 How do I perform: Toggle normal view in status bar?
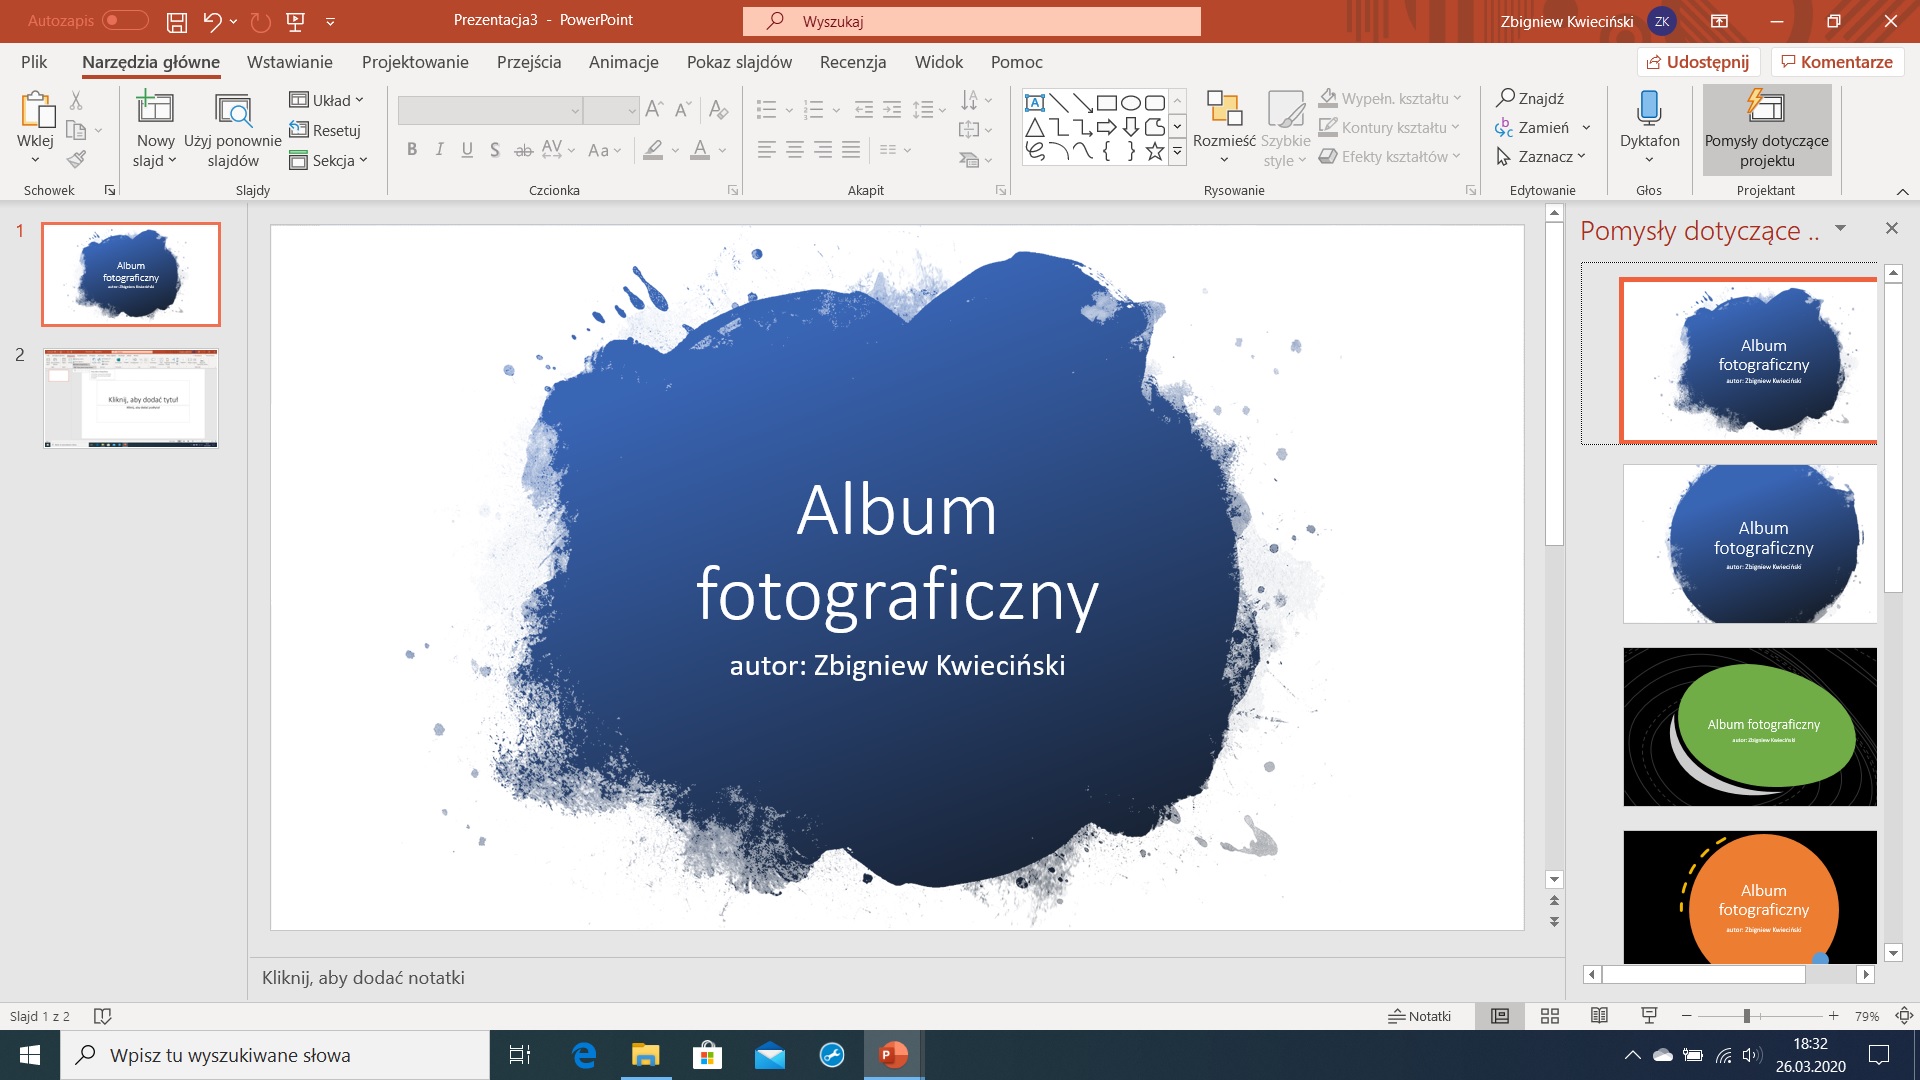1500,1016
